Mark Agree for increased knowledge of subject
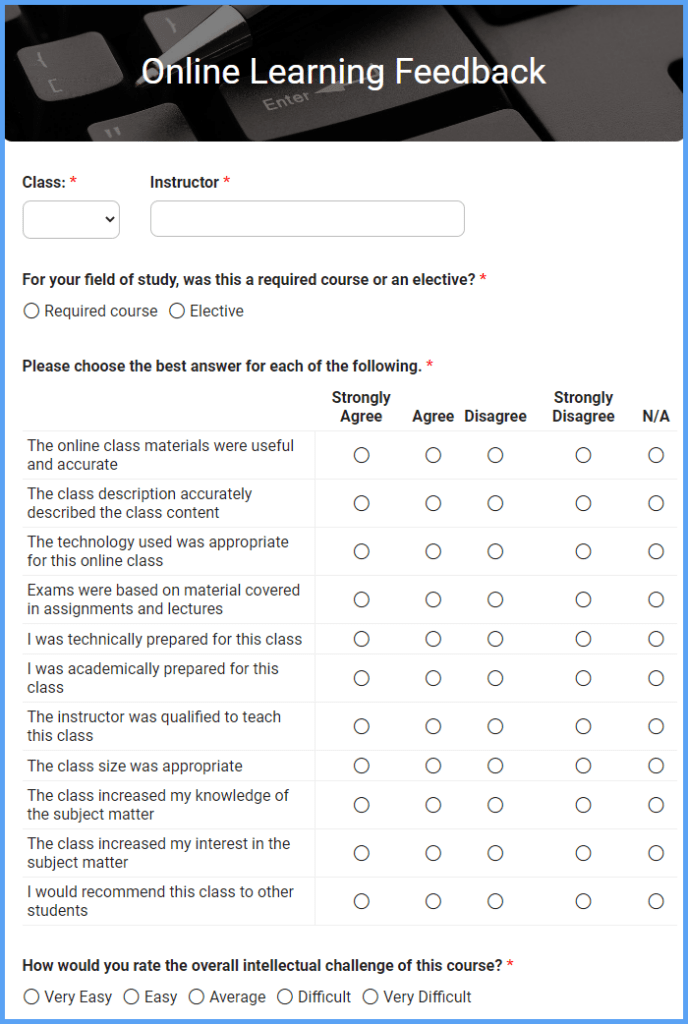 [x=432, y=804]
